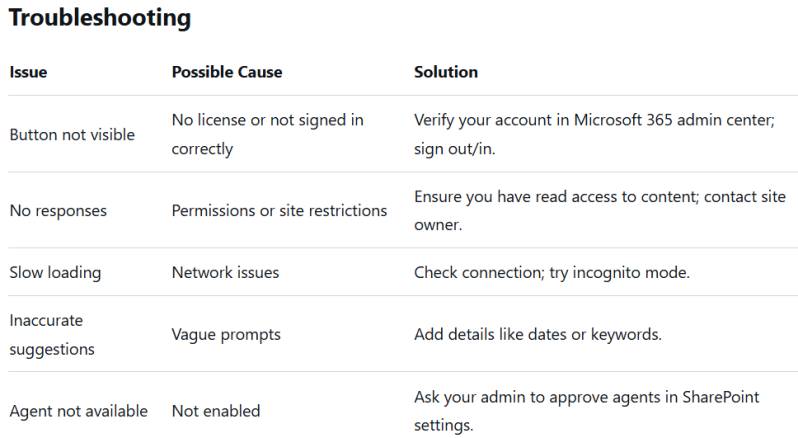Viewport: 798px width, 438px height.
Task: Click 'Add details like dates or keywords.' solution
Action: [537, 335]
